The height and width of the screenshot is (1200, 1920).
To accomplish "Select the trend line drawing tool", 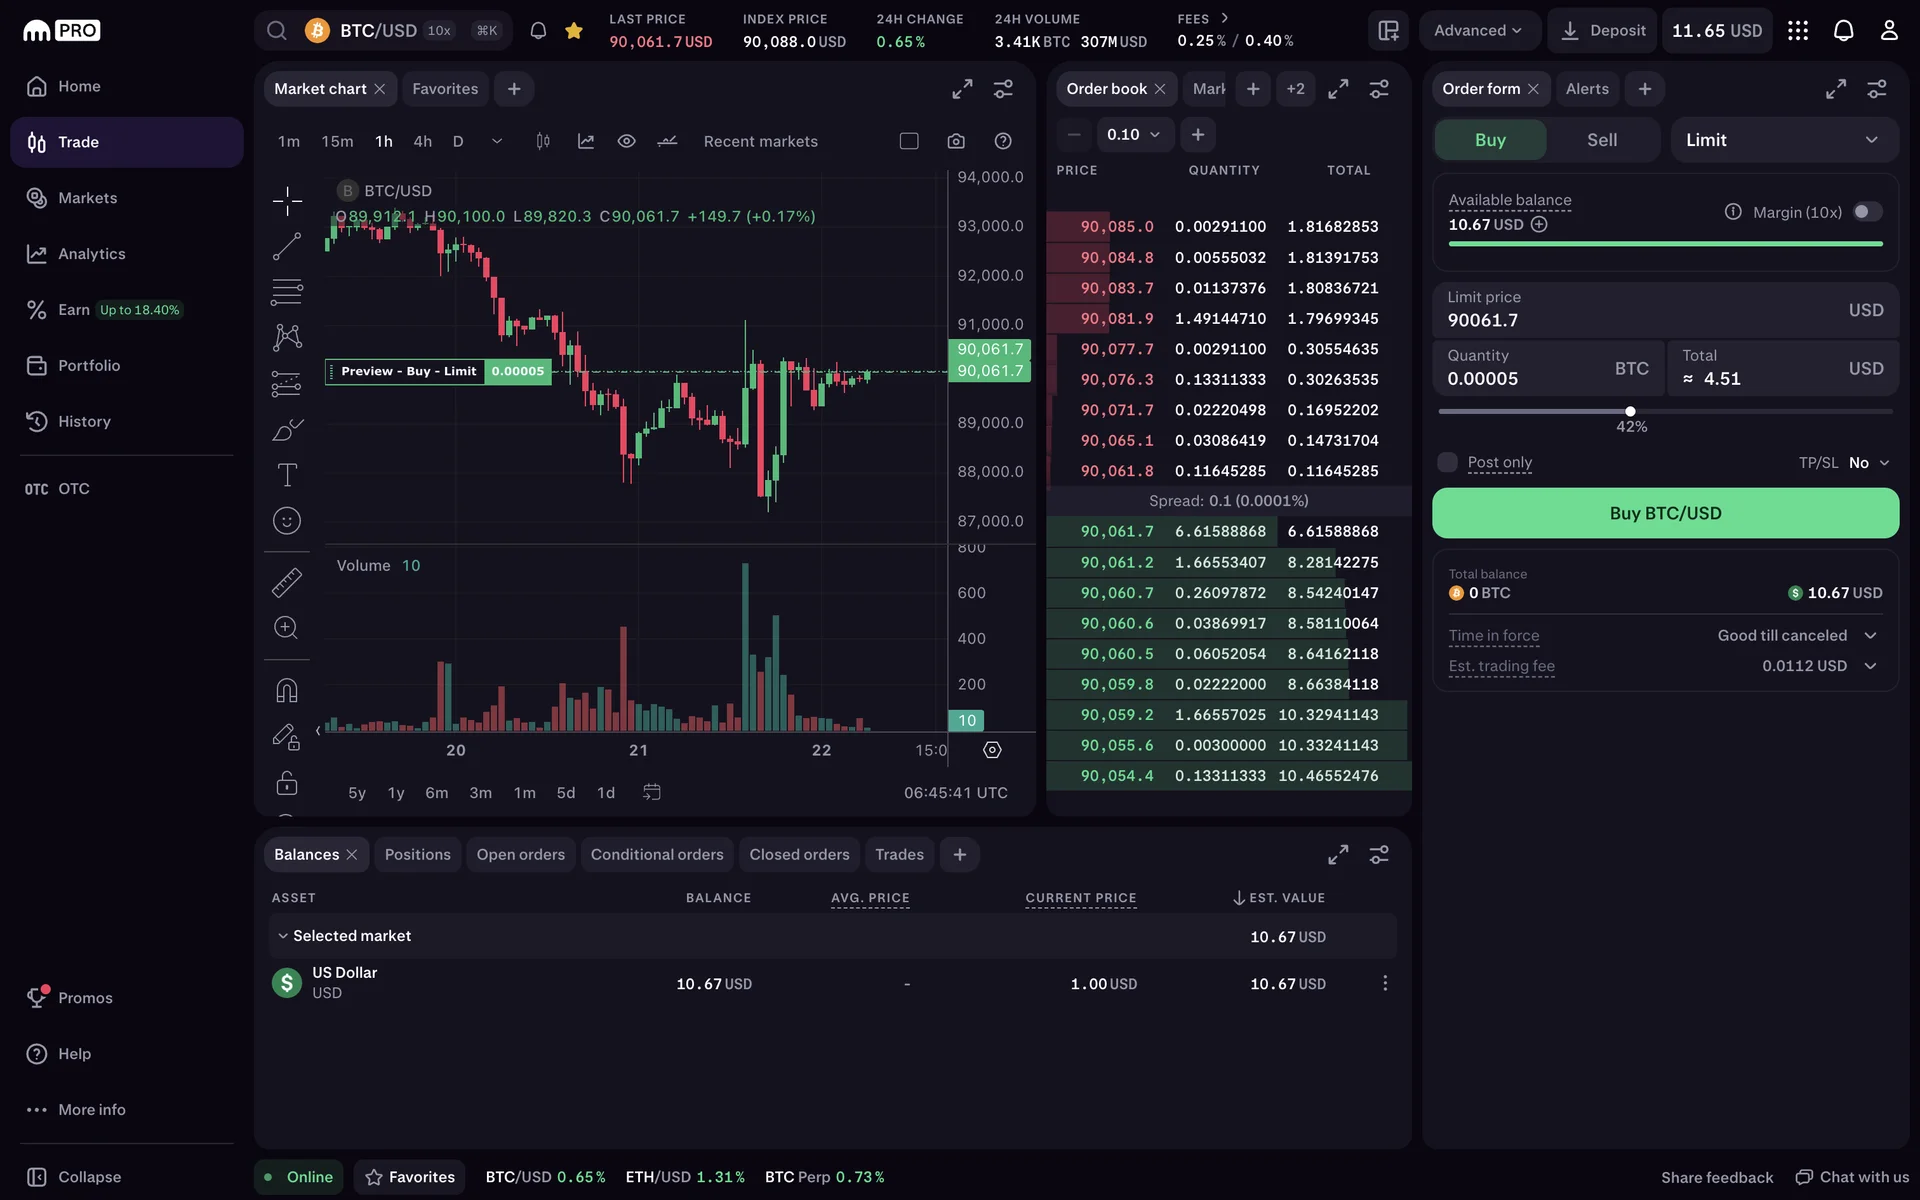I will tap(287, 246).
